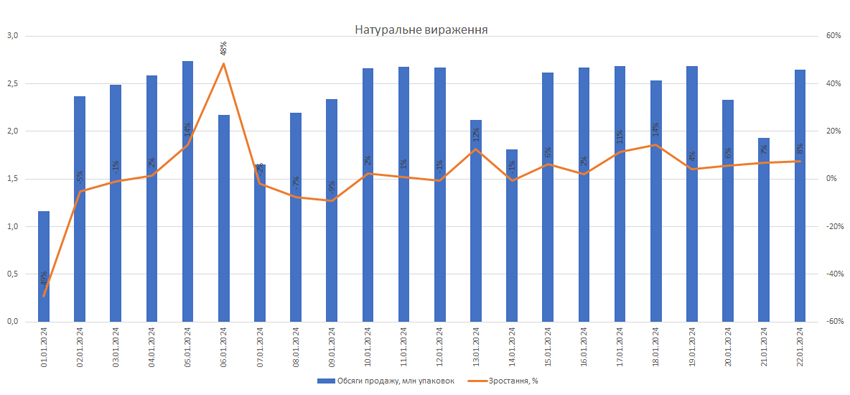Select the bar for 14.01.2024

point(512,235)
